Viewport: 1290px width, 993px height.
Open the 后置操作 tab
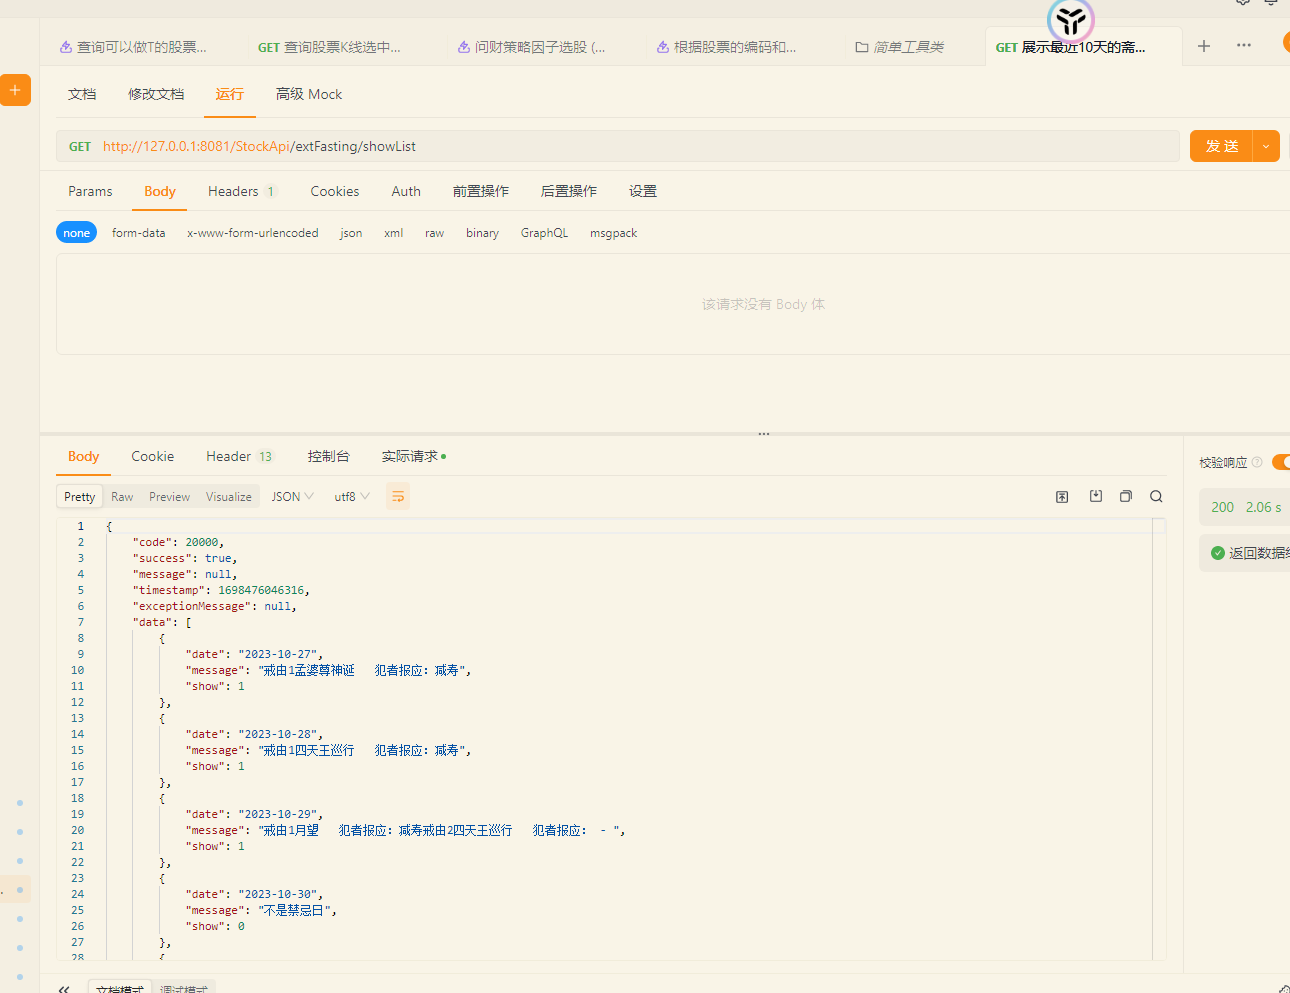click(569, 191)
